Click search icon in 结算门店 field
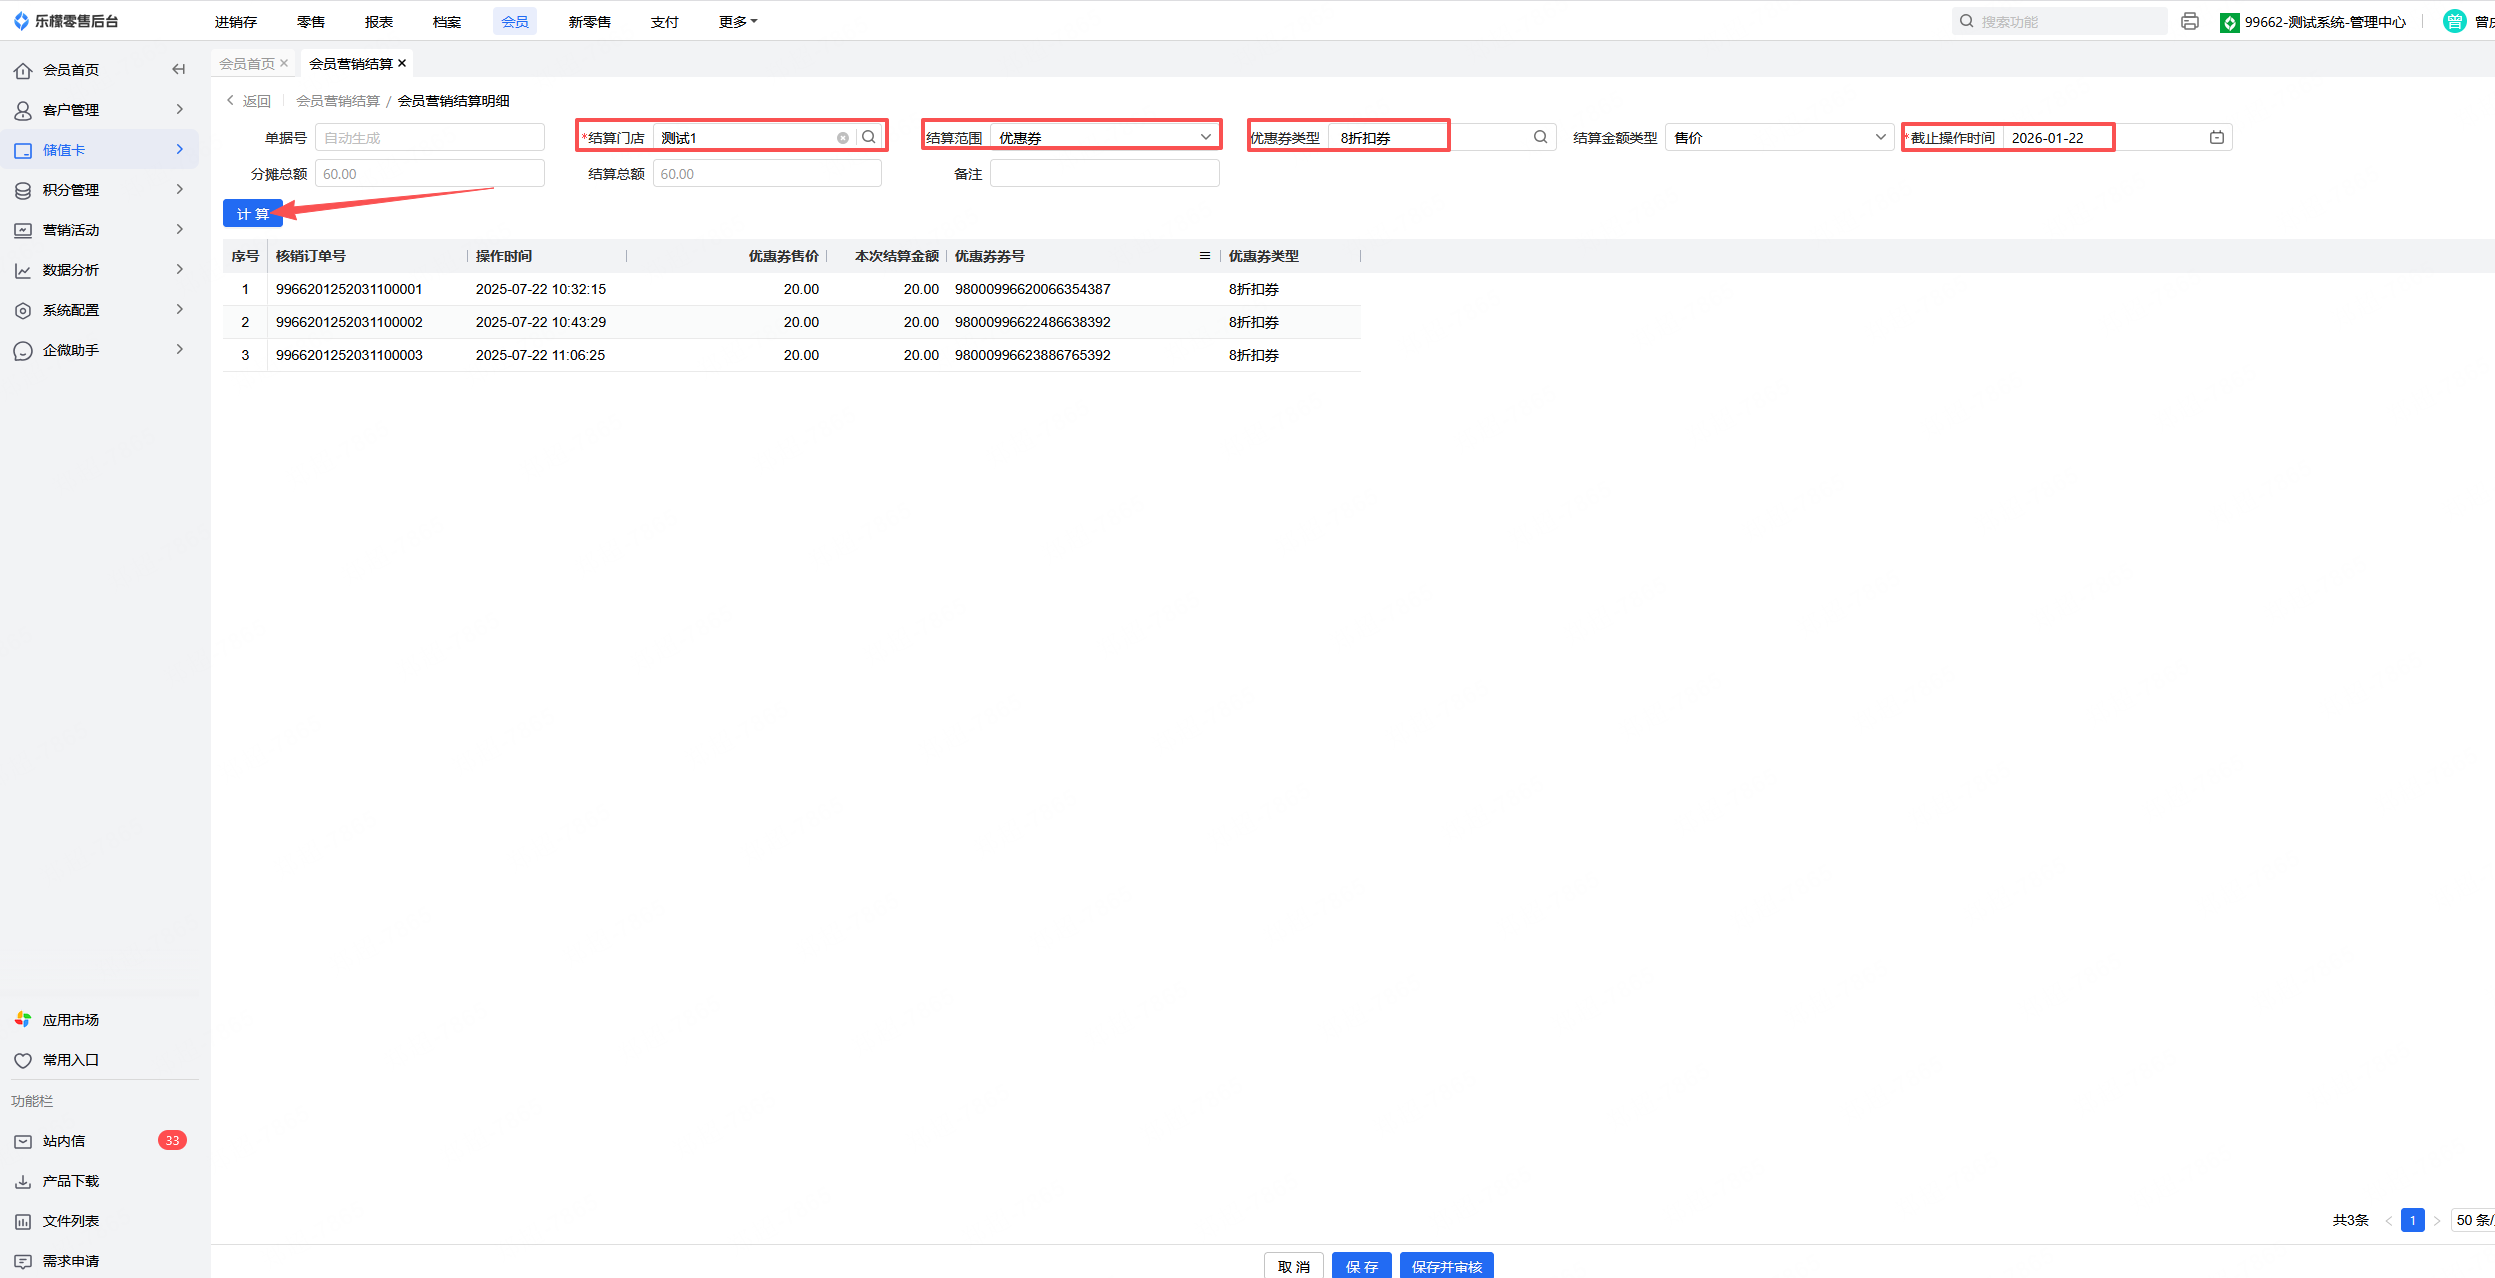 tap(869, 137)
